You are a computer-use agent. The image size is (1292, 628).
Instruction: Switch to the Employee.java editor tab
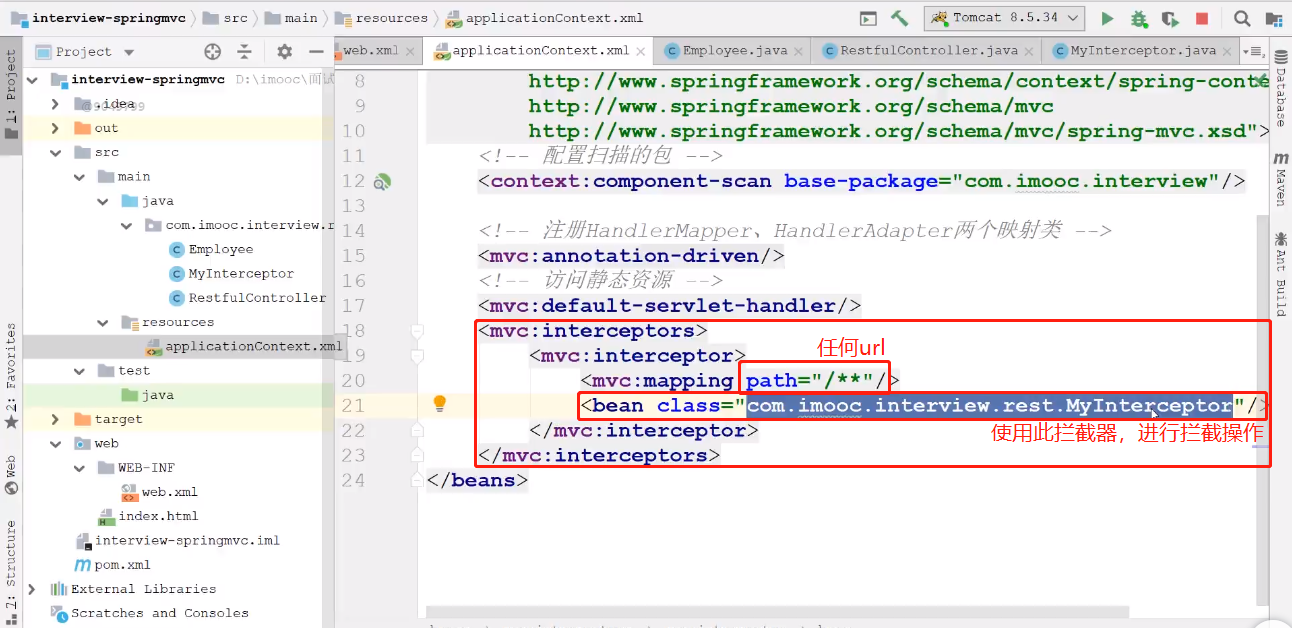click(734, 50)
